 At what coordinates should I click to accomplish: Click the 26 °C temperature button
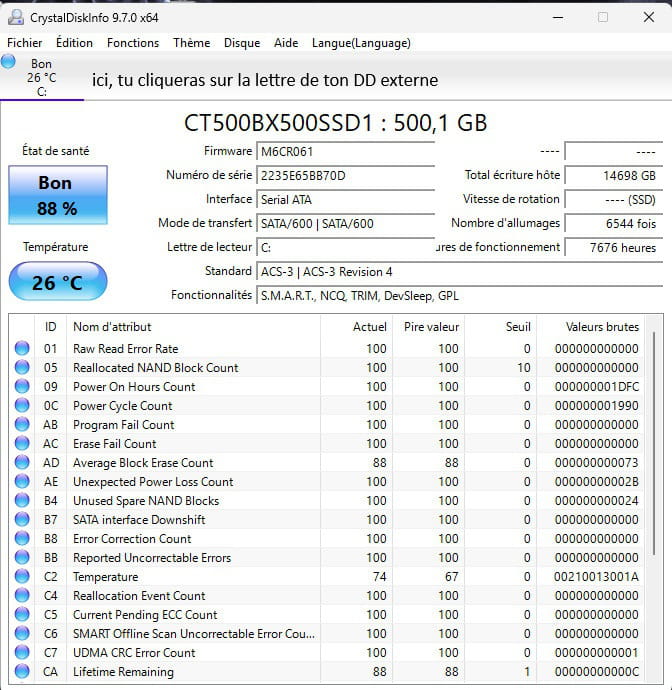pos(58,282)
